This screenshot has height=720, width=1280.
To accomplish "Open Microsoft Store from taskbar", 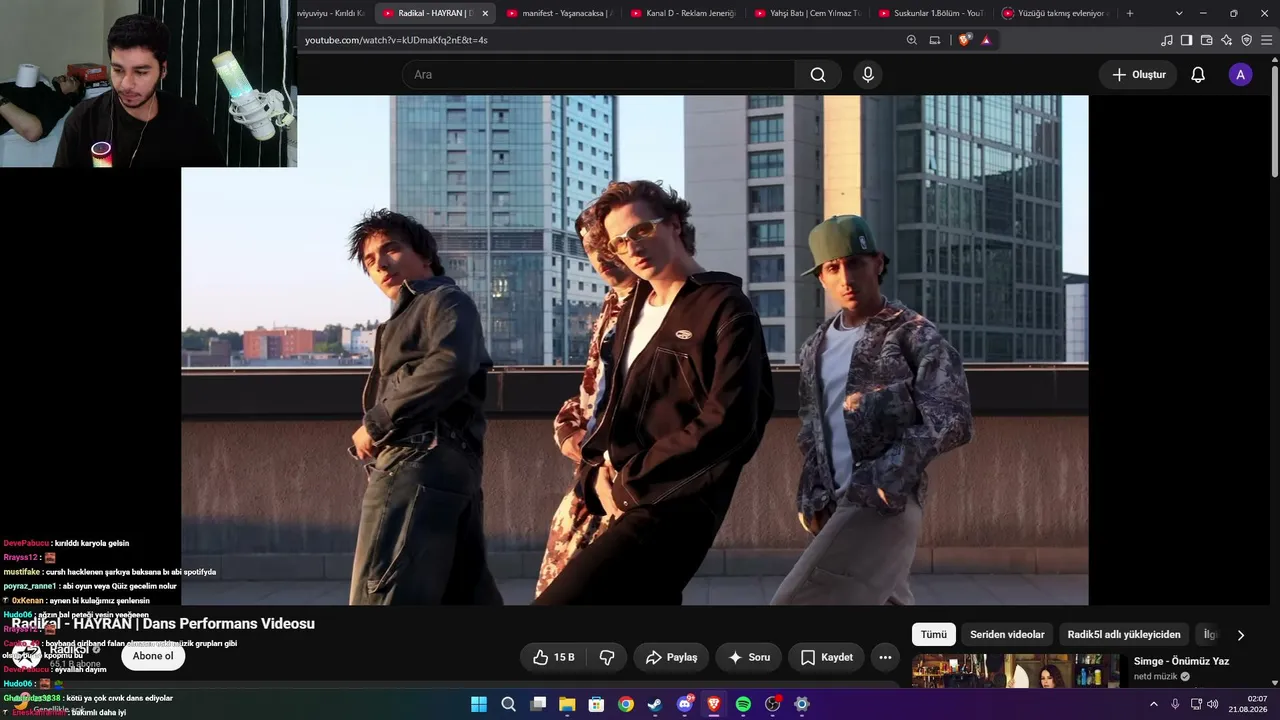I will (596, 704).
